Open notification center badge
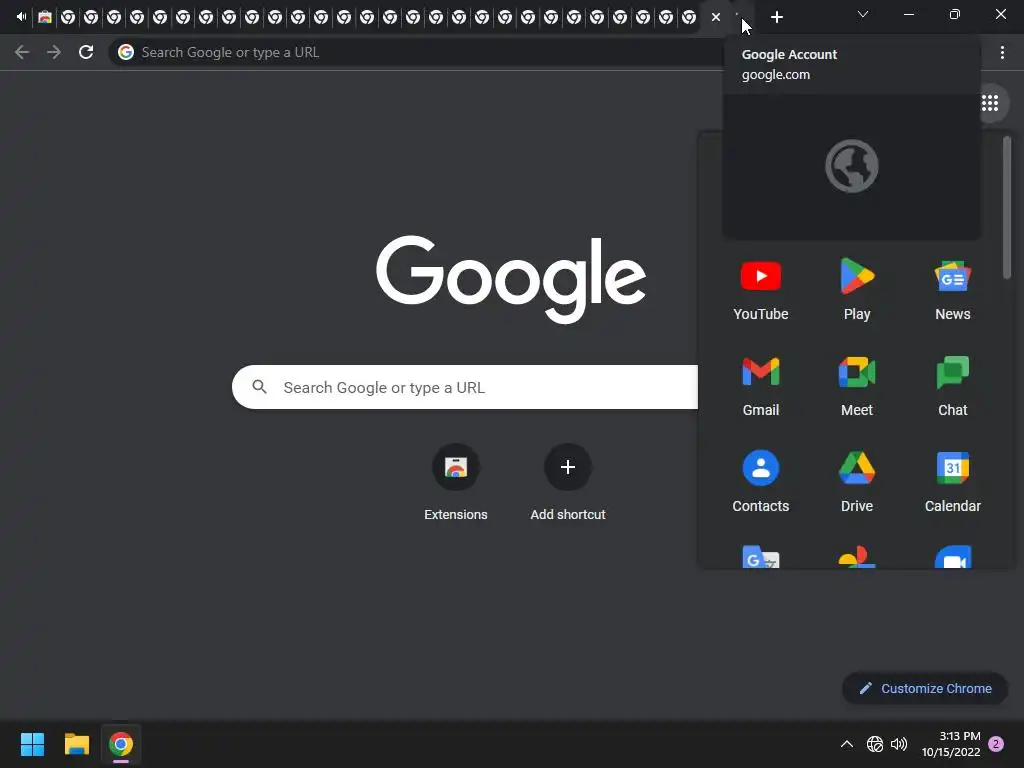Screen dimensions: 1024x768 996,744
